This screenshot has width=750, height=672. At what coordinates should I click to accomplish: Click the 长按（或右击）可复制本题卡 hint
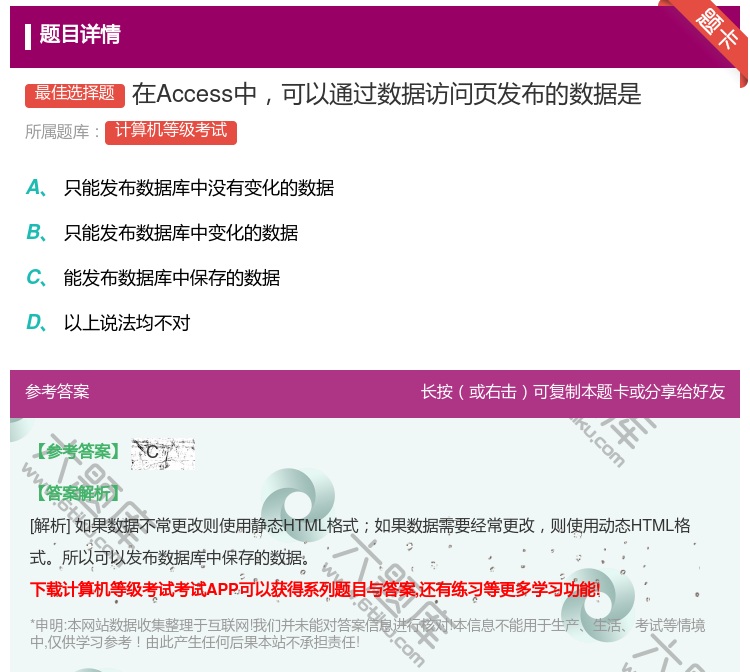pos(573,392)
